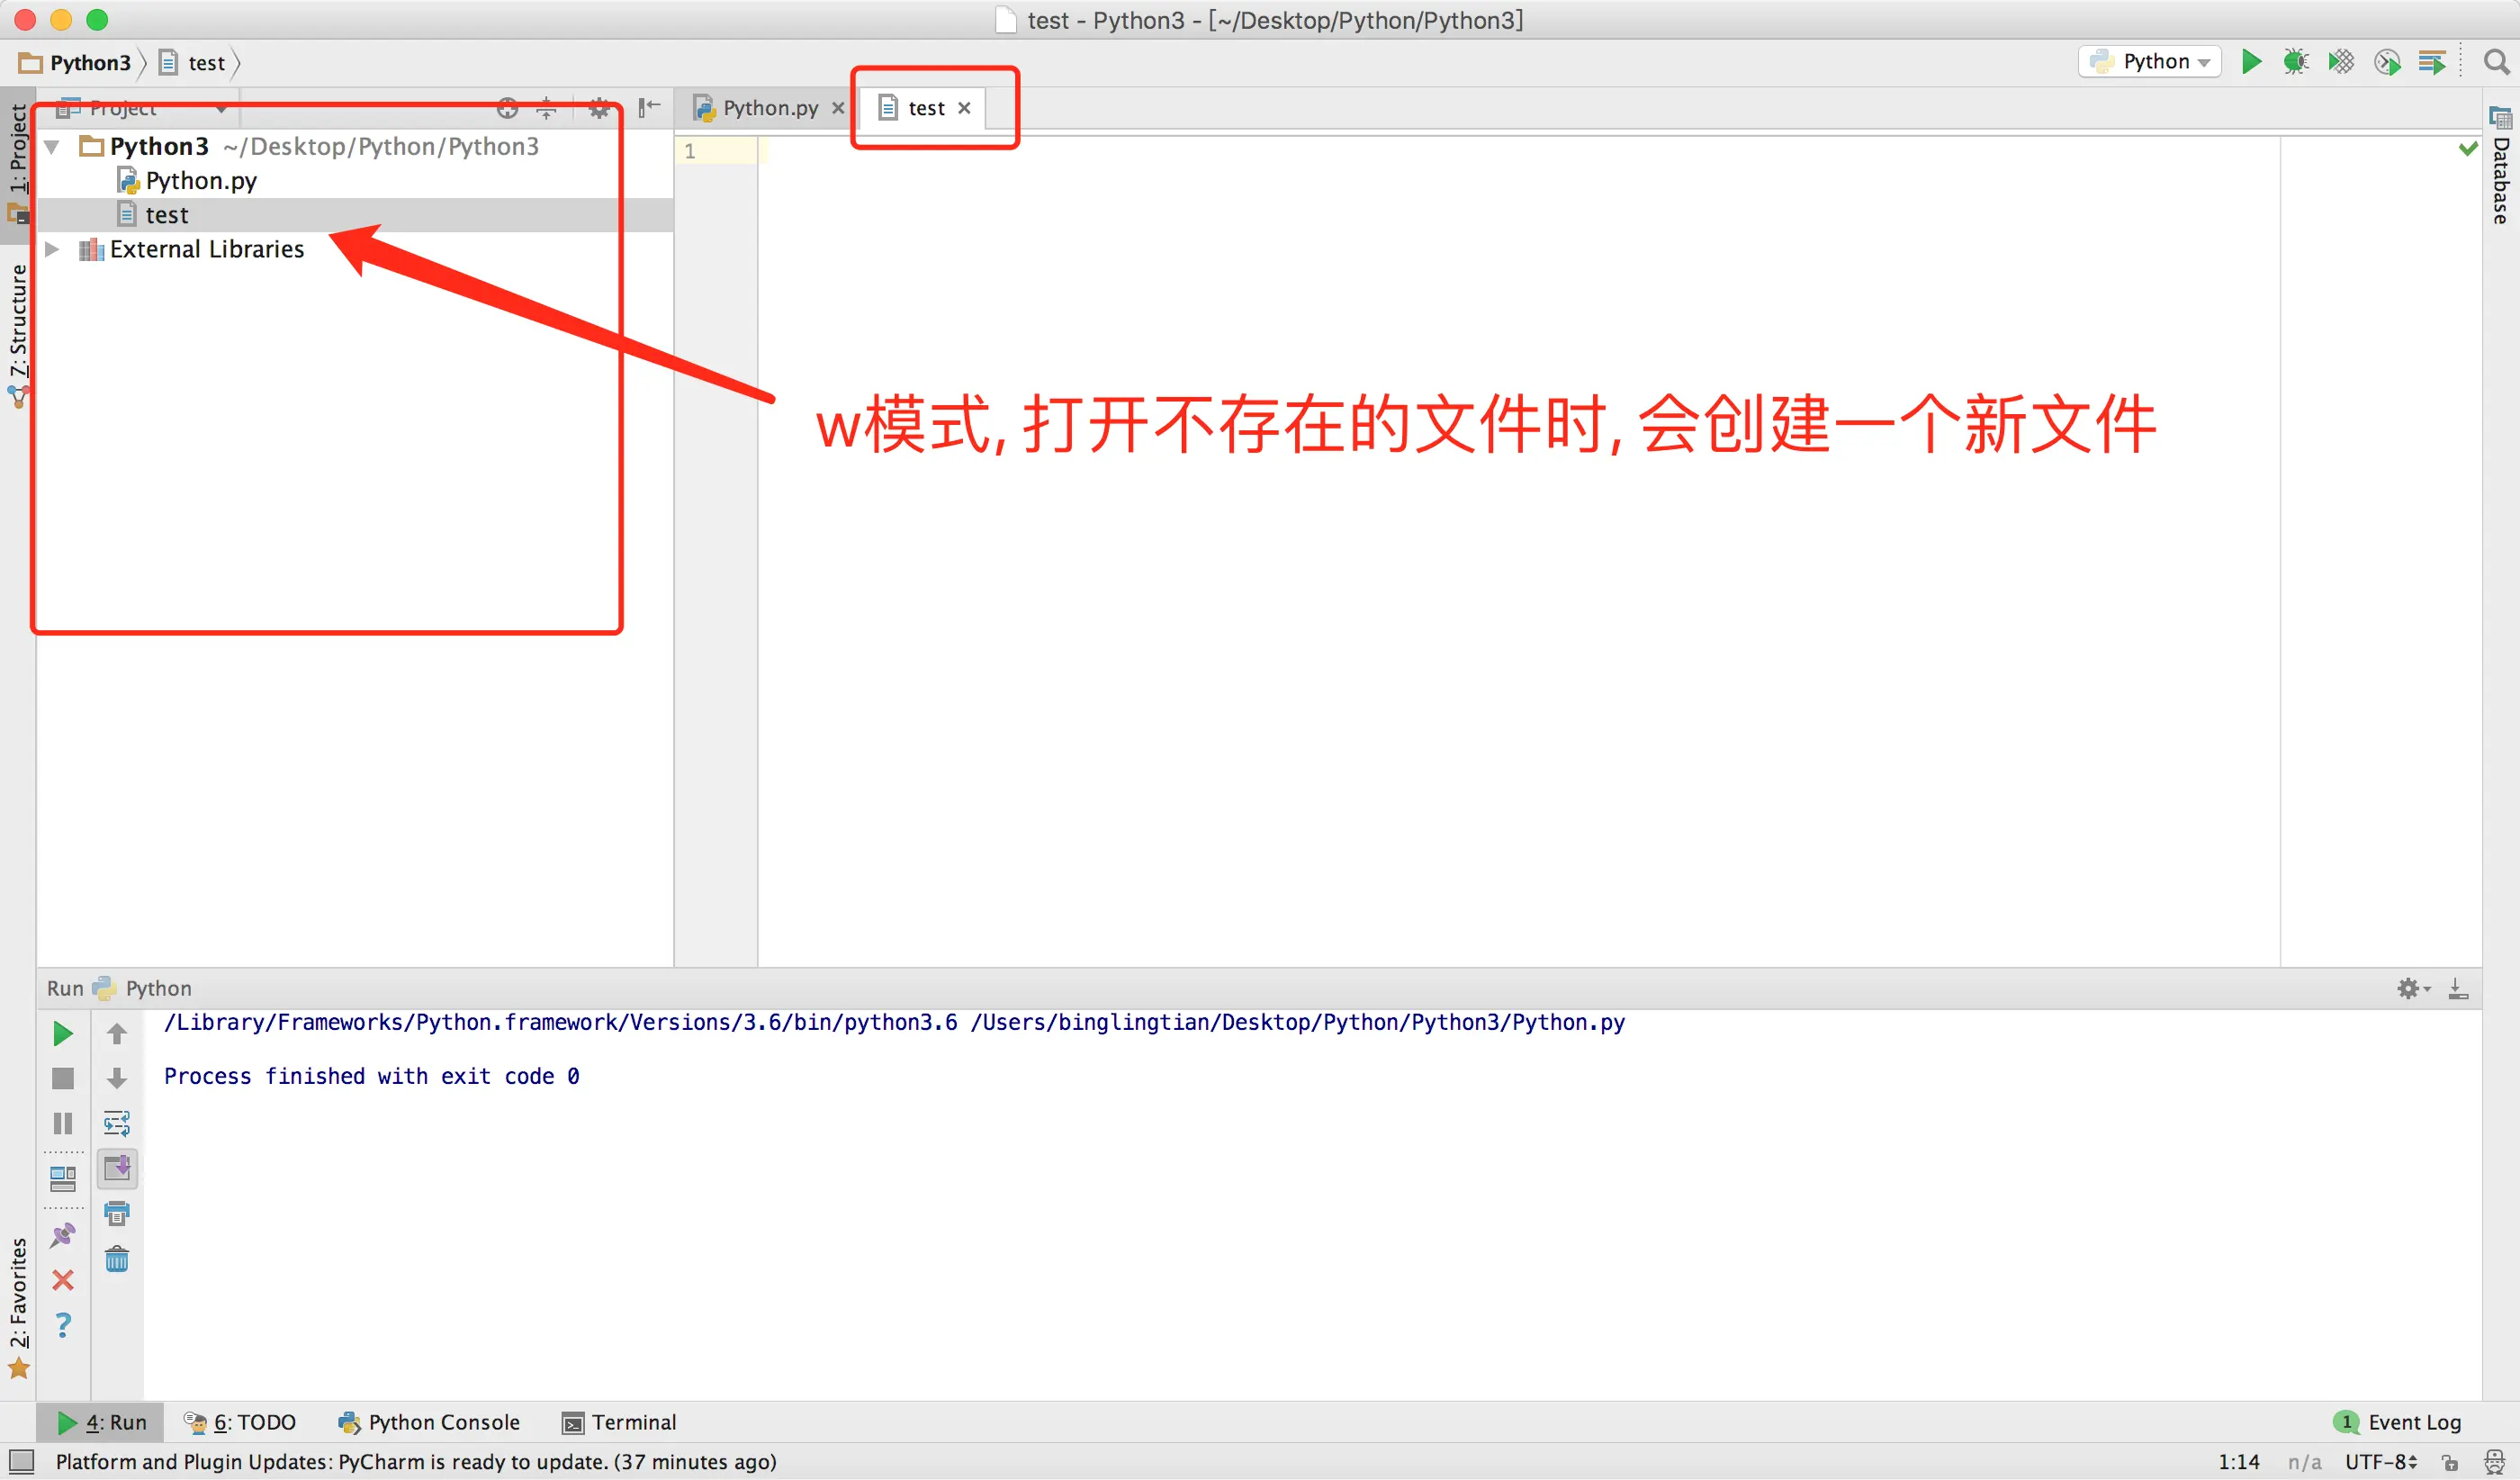Select the test file in project tree
Screen dimensions: 2520x1480
[x=166, y=215]
